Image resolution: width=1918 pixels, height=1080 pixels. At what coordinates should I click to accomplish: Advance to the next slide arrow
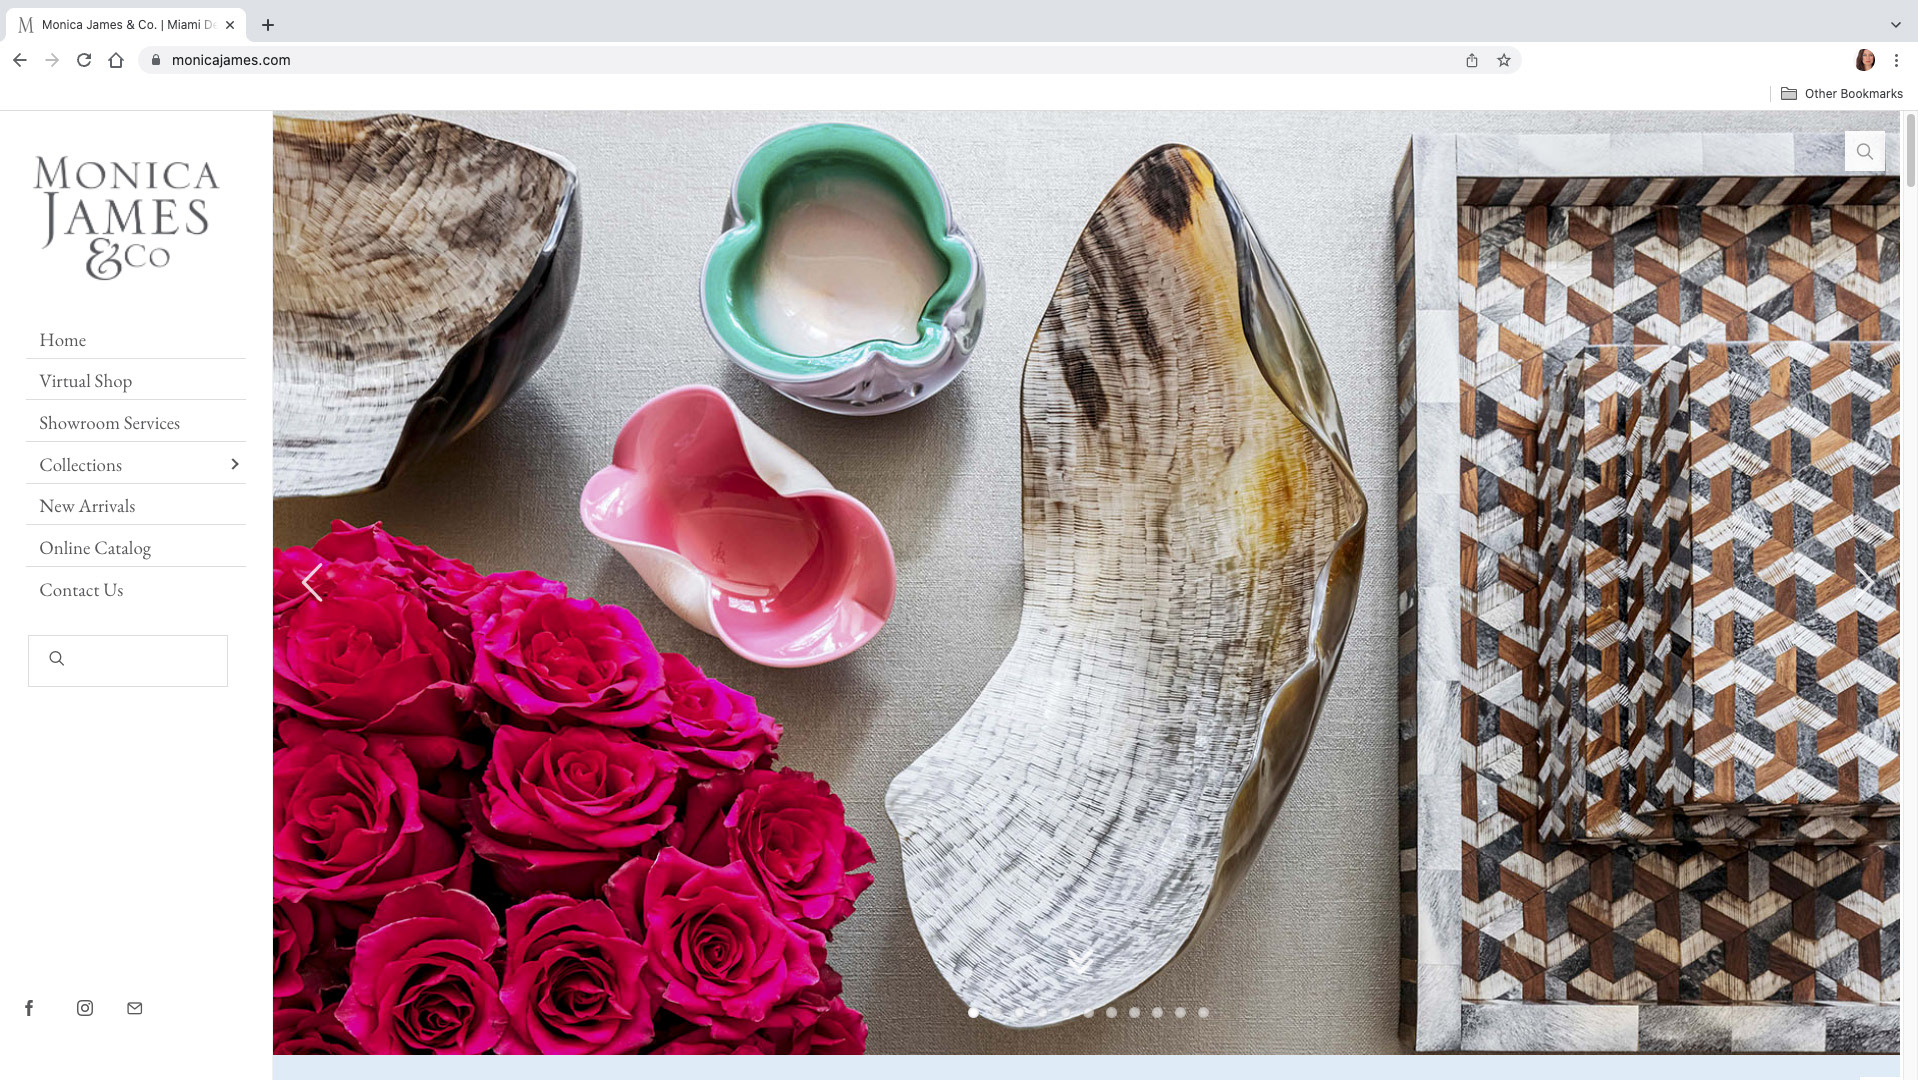(1864, 582)
